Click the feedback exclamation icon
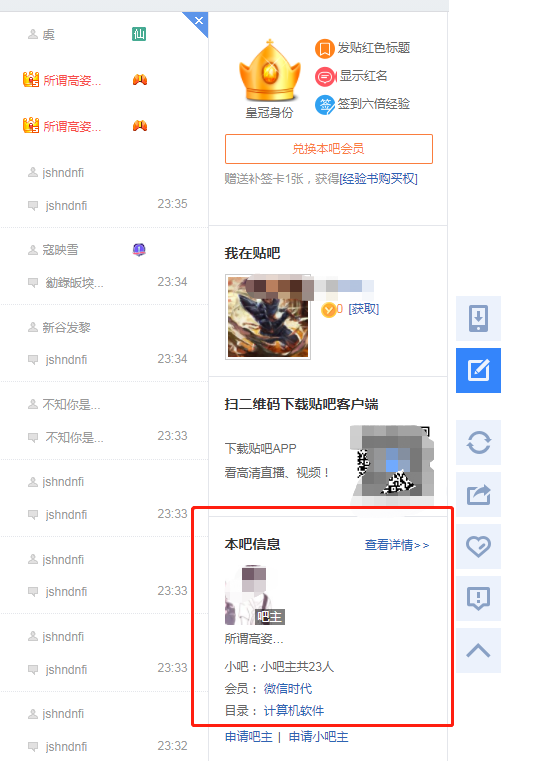The height and width of the screenshot is (761, 553). point(478,598)
